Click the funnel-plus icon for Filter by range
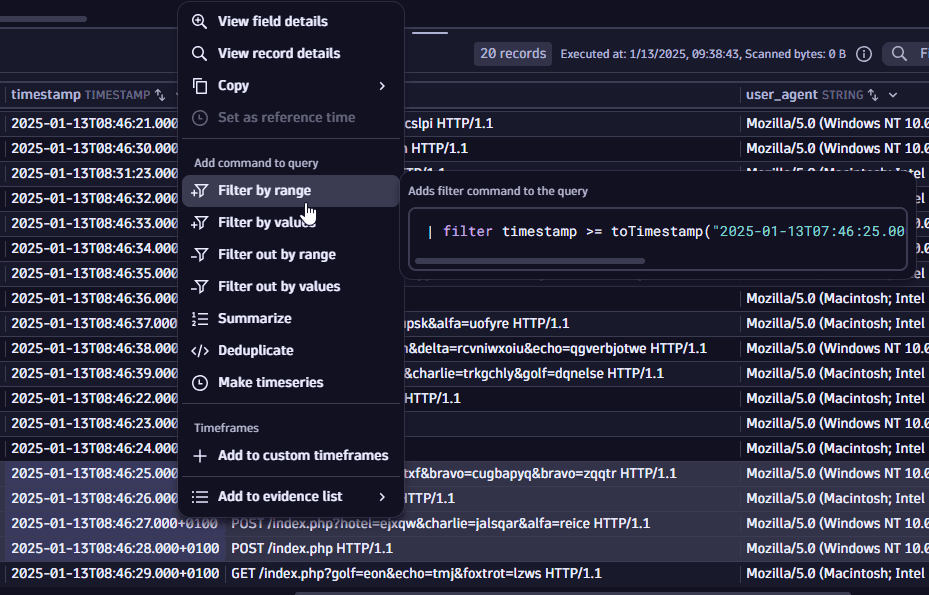The height and width of the screenshot is (595, 929). [x=200, y=190]
